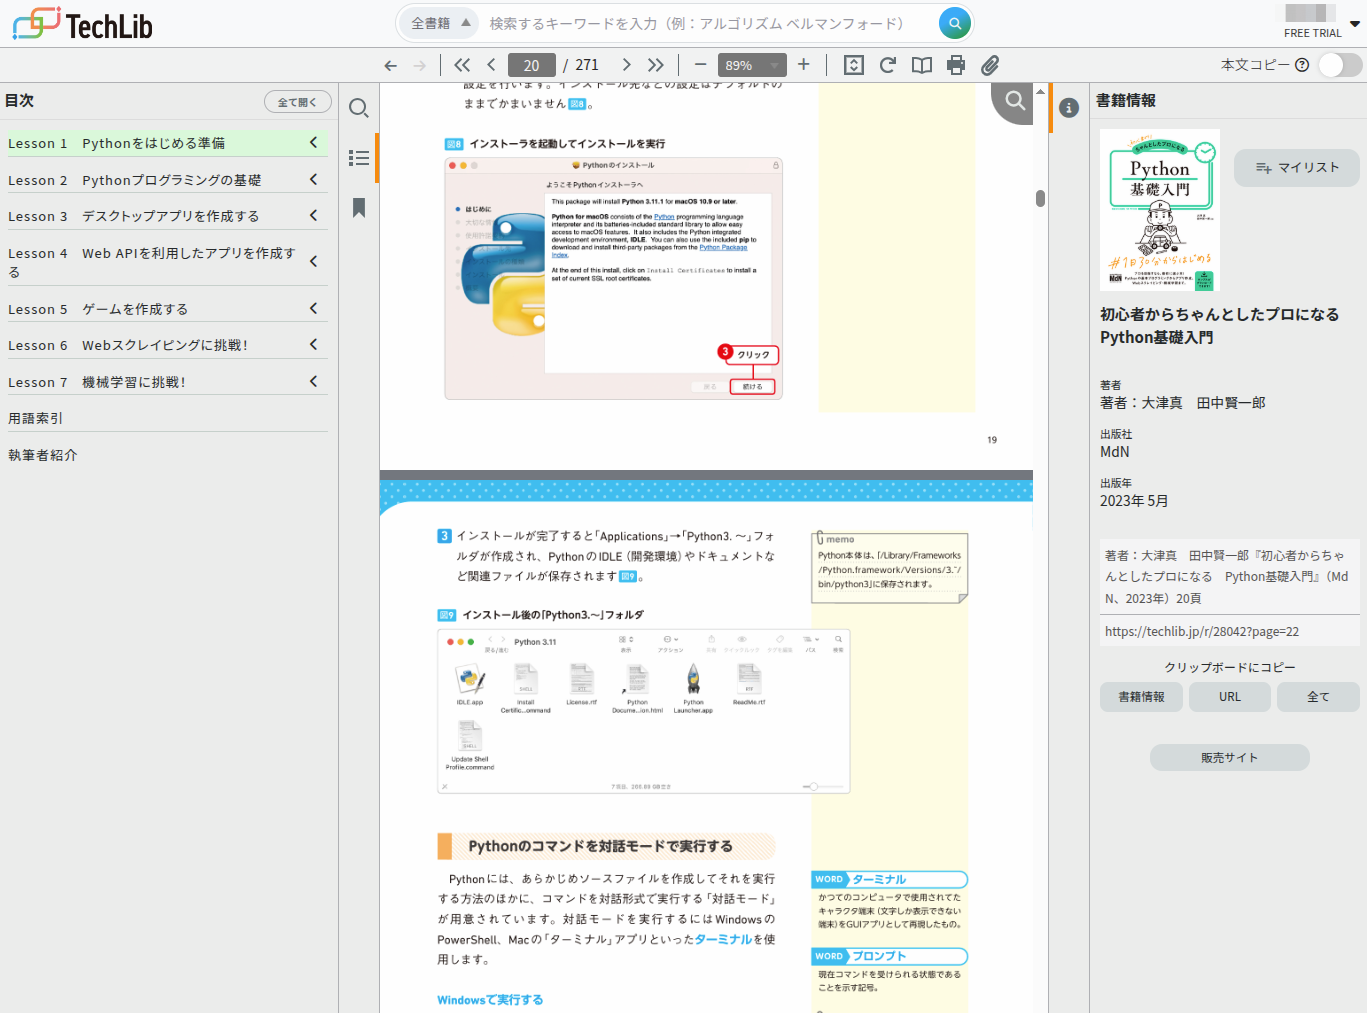Image resolution: width=1367 pixels, height=1013 pixels.
Task: Open the search panel in the left sidebar
Action: pyautogui.click(x=359, y=108)
